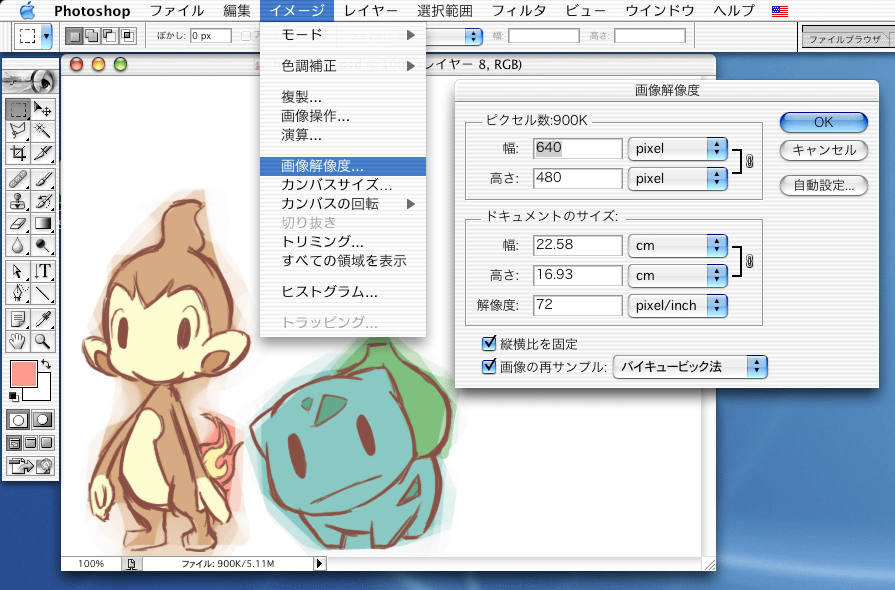Select the Line tool
Screen dimensions: 895x590
point(43,293)
